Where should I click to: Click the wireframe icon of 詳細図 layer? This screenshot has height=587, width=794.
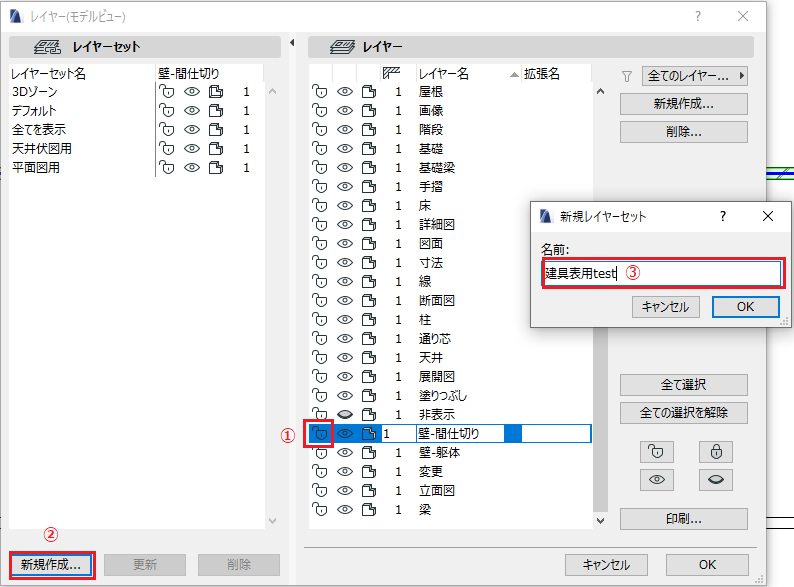click(369, 224)
